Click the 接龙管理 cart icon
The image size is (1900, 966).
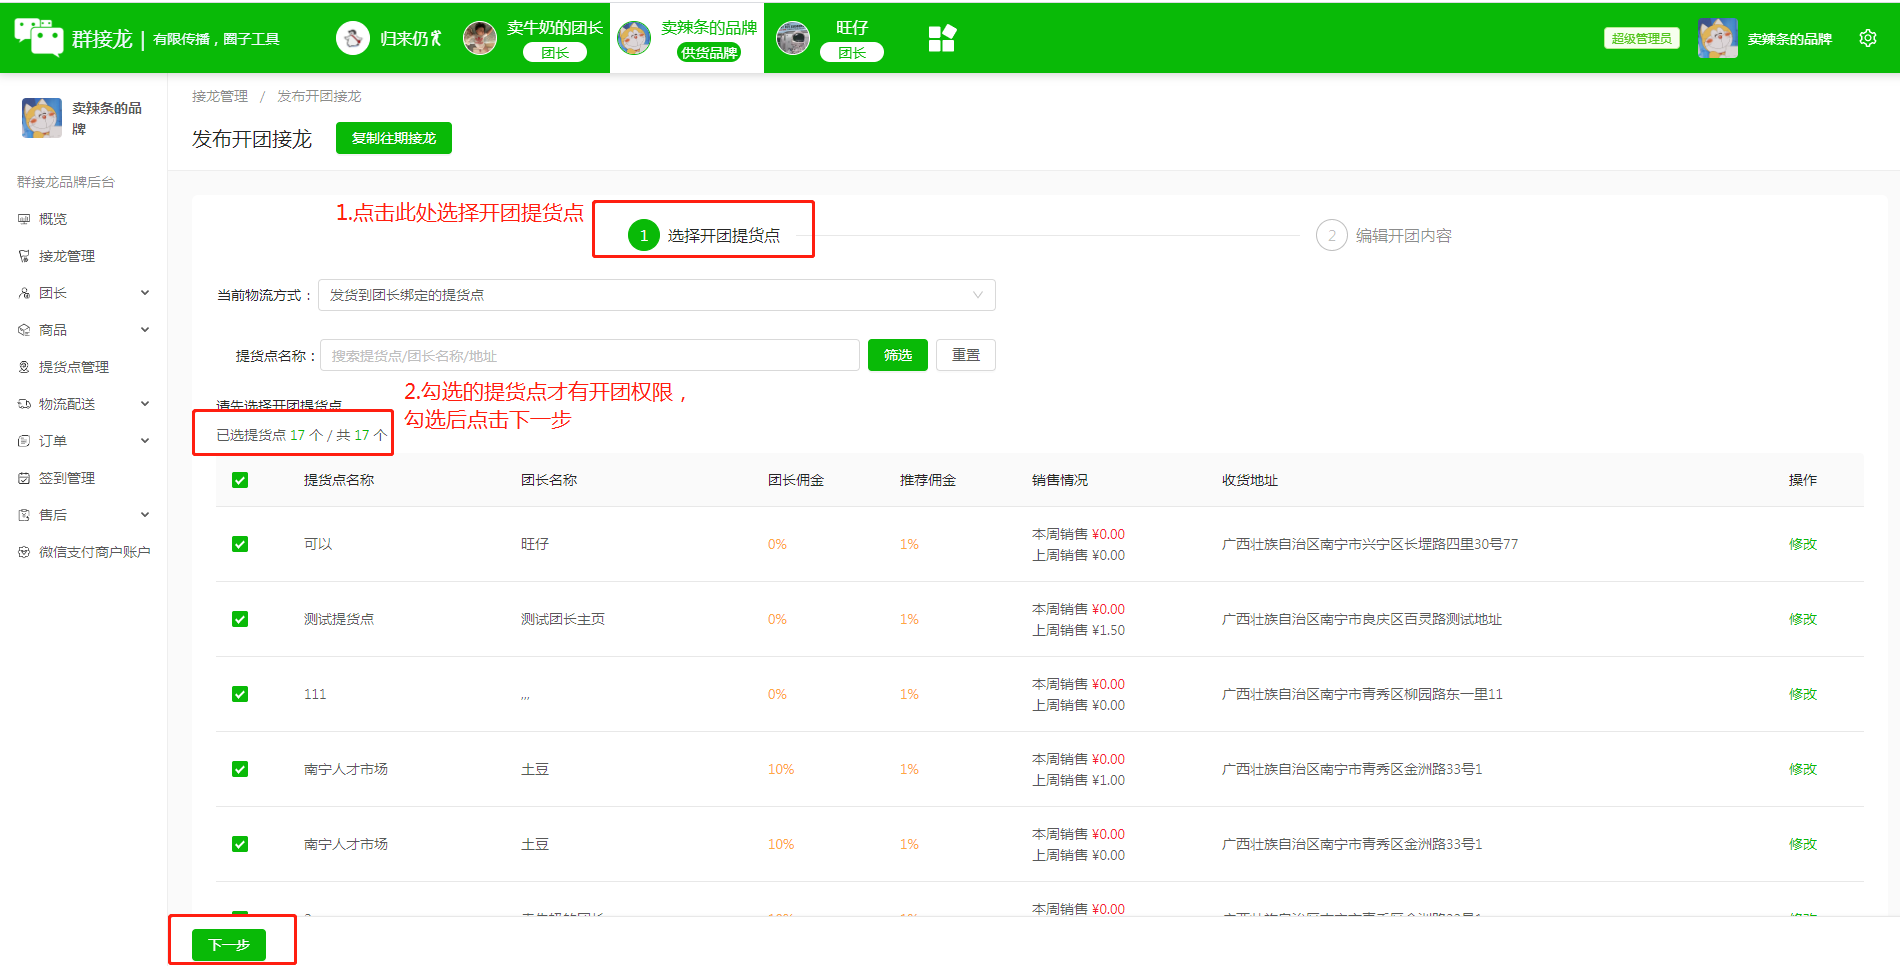click(24, 256)
